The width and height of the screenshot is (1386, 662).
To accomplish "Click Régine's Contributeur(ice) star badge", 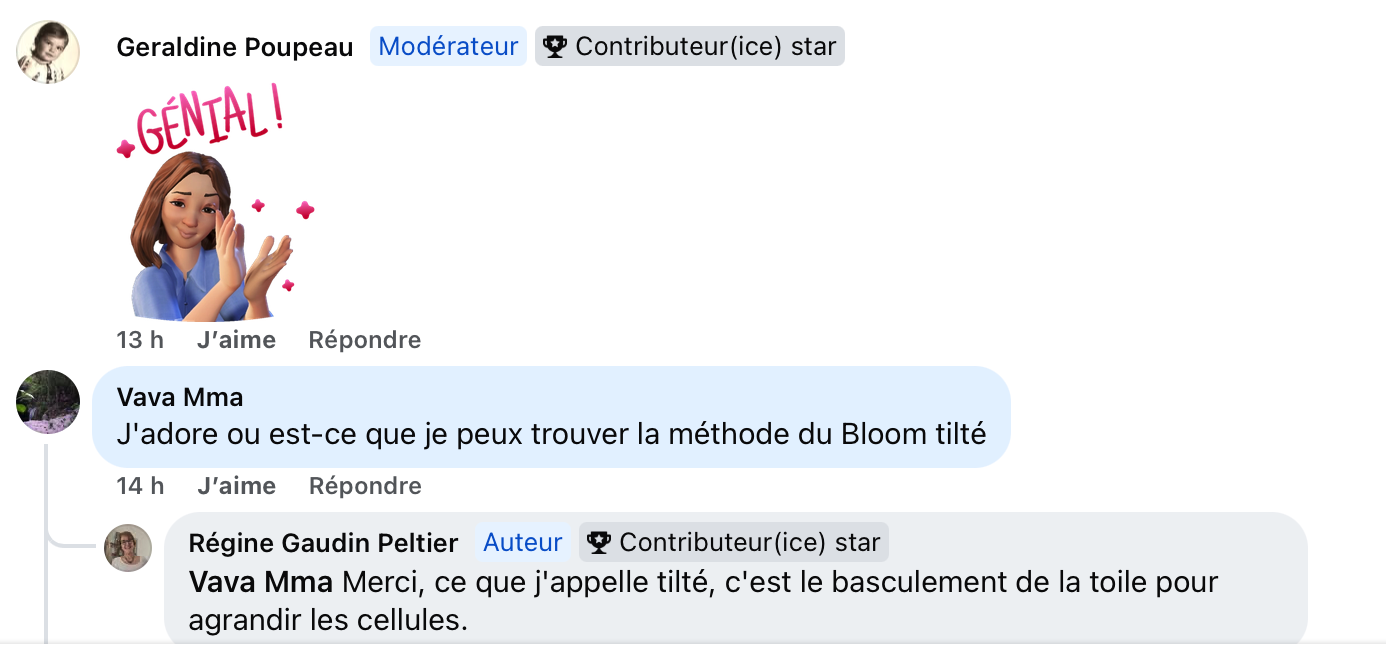I will [734, 542].
